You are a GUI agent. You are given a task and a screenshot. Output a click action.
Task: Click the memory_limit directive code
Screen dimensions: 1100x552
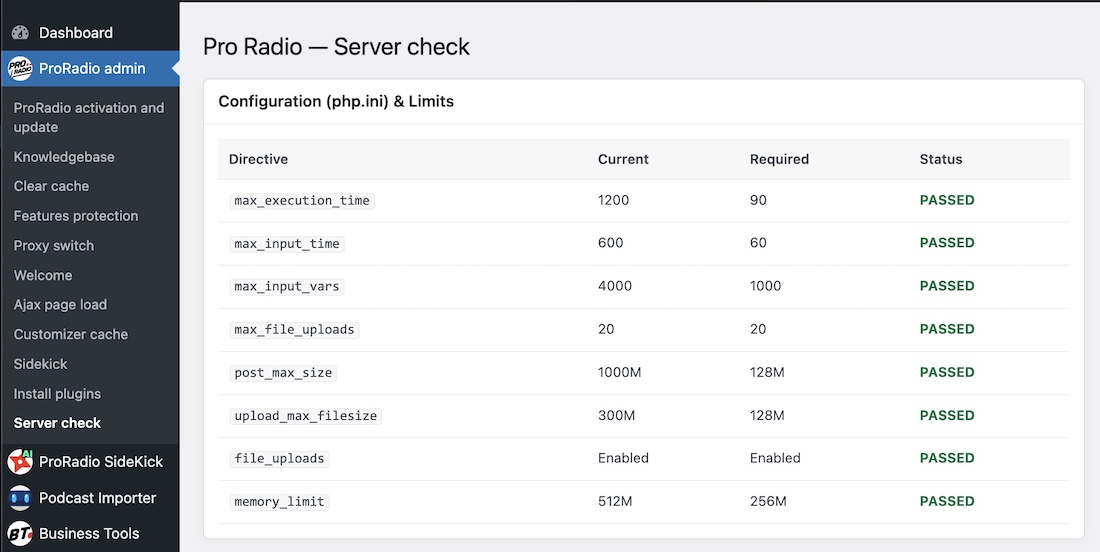point(279,501)
